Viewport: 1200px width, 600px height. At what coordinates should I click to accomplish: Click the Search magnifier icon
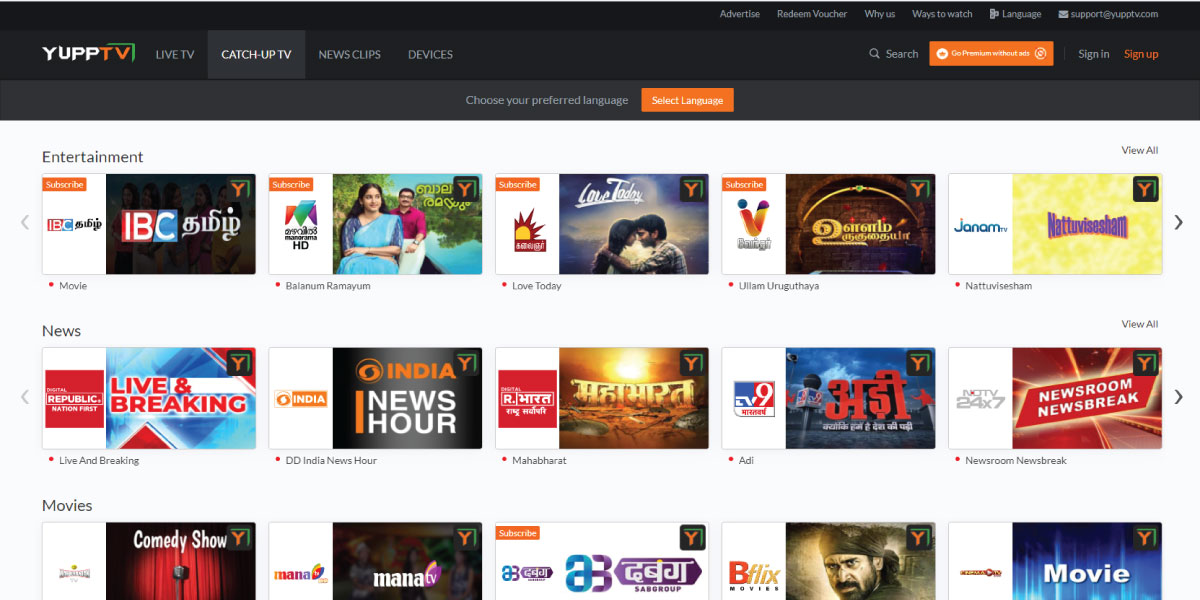click(875, 54)
